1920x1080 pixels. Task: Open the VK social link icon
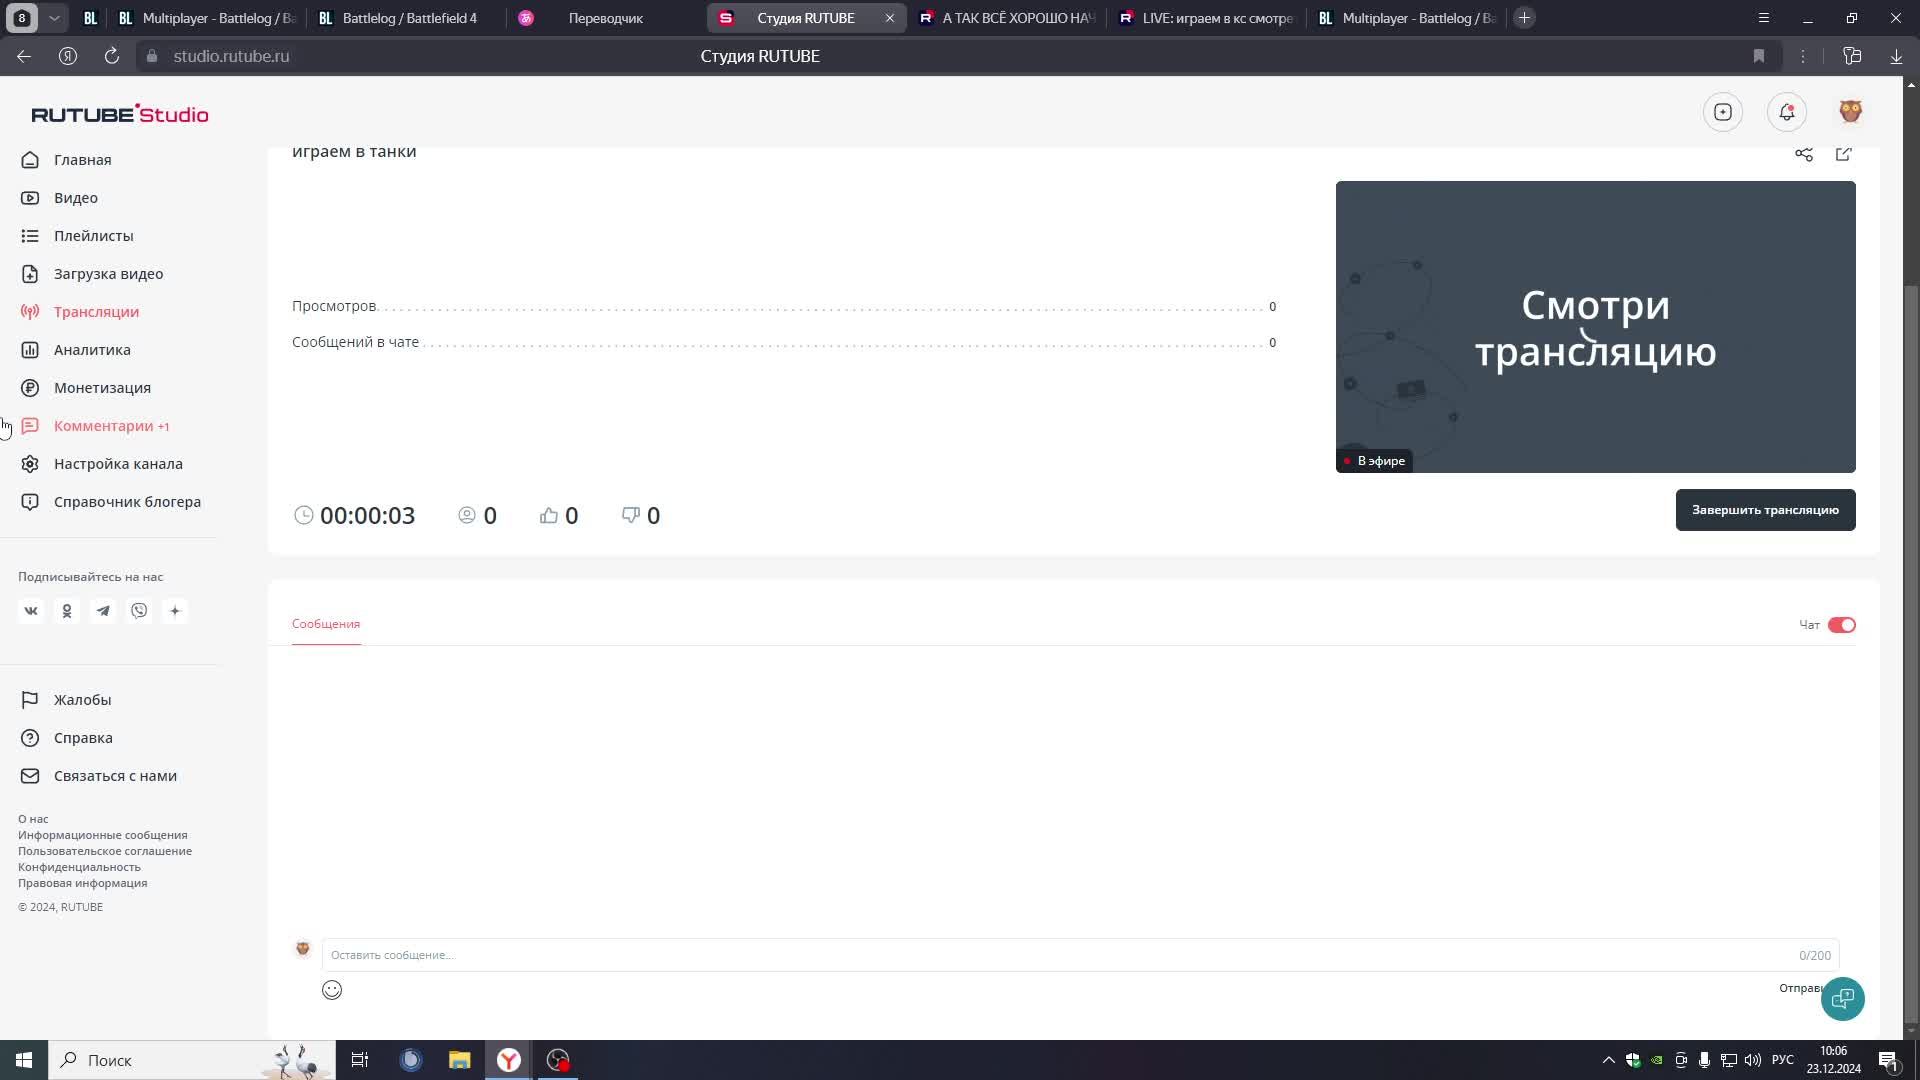[31, 611]
